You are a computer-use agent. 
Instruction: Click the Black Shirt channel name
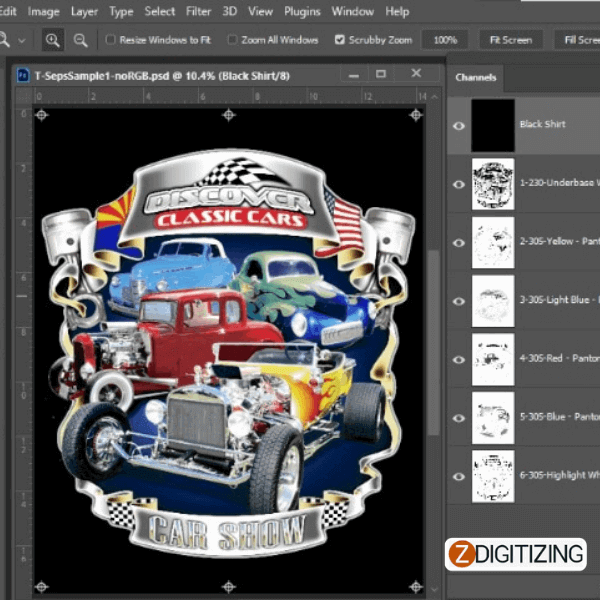coord(542,124)
